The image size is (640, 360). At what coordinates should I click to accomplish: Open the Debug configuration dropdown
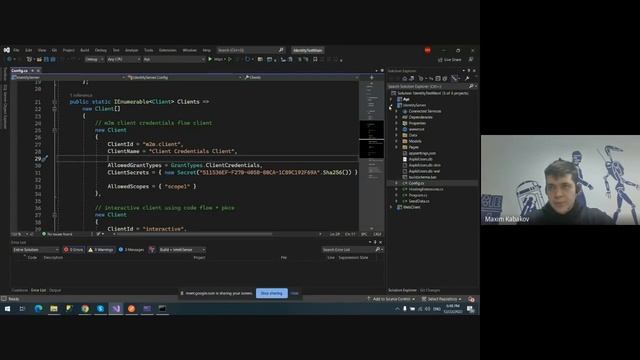[x=94, y=59]
